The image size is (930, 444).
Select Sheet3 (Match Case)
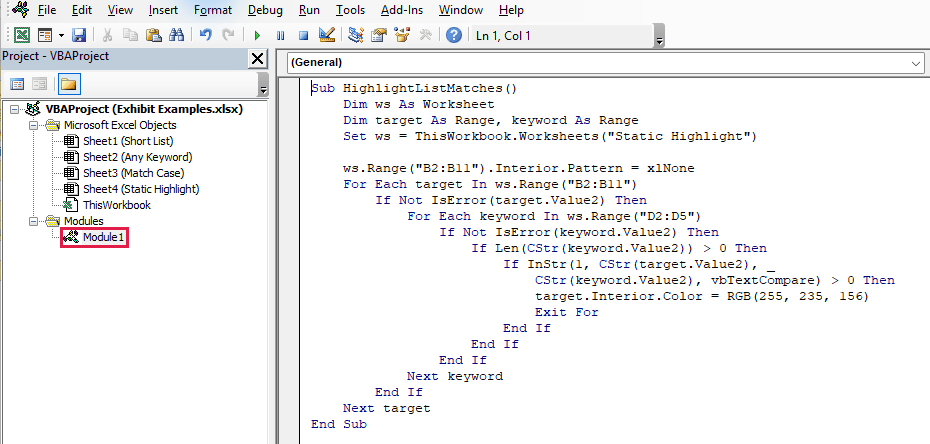[133, 173]
